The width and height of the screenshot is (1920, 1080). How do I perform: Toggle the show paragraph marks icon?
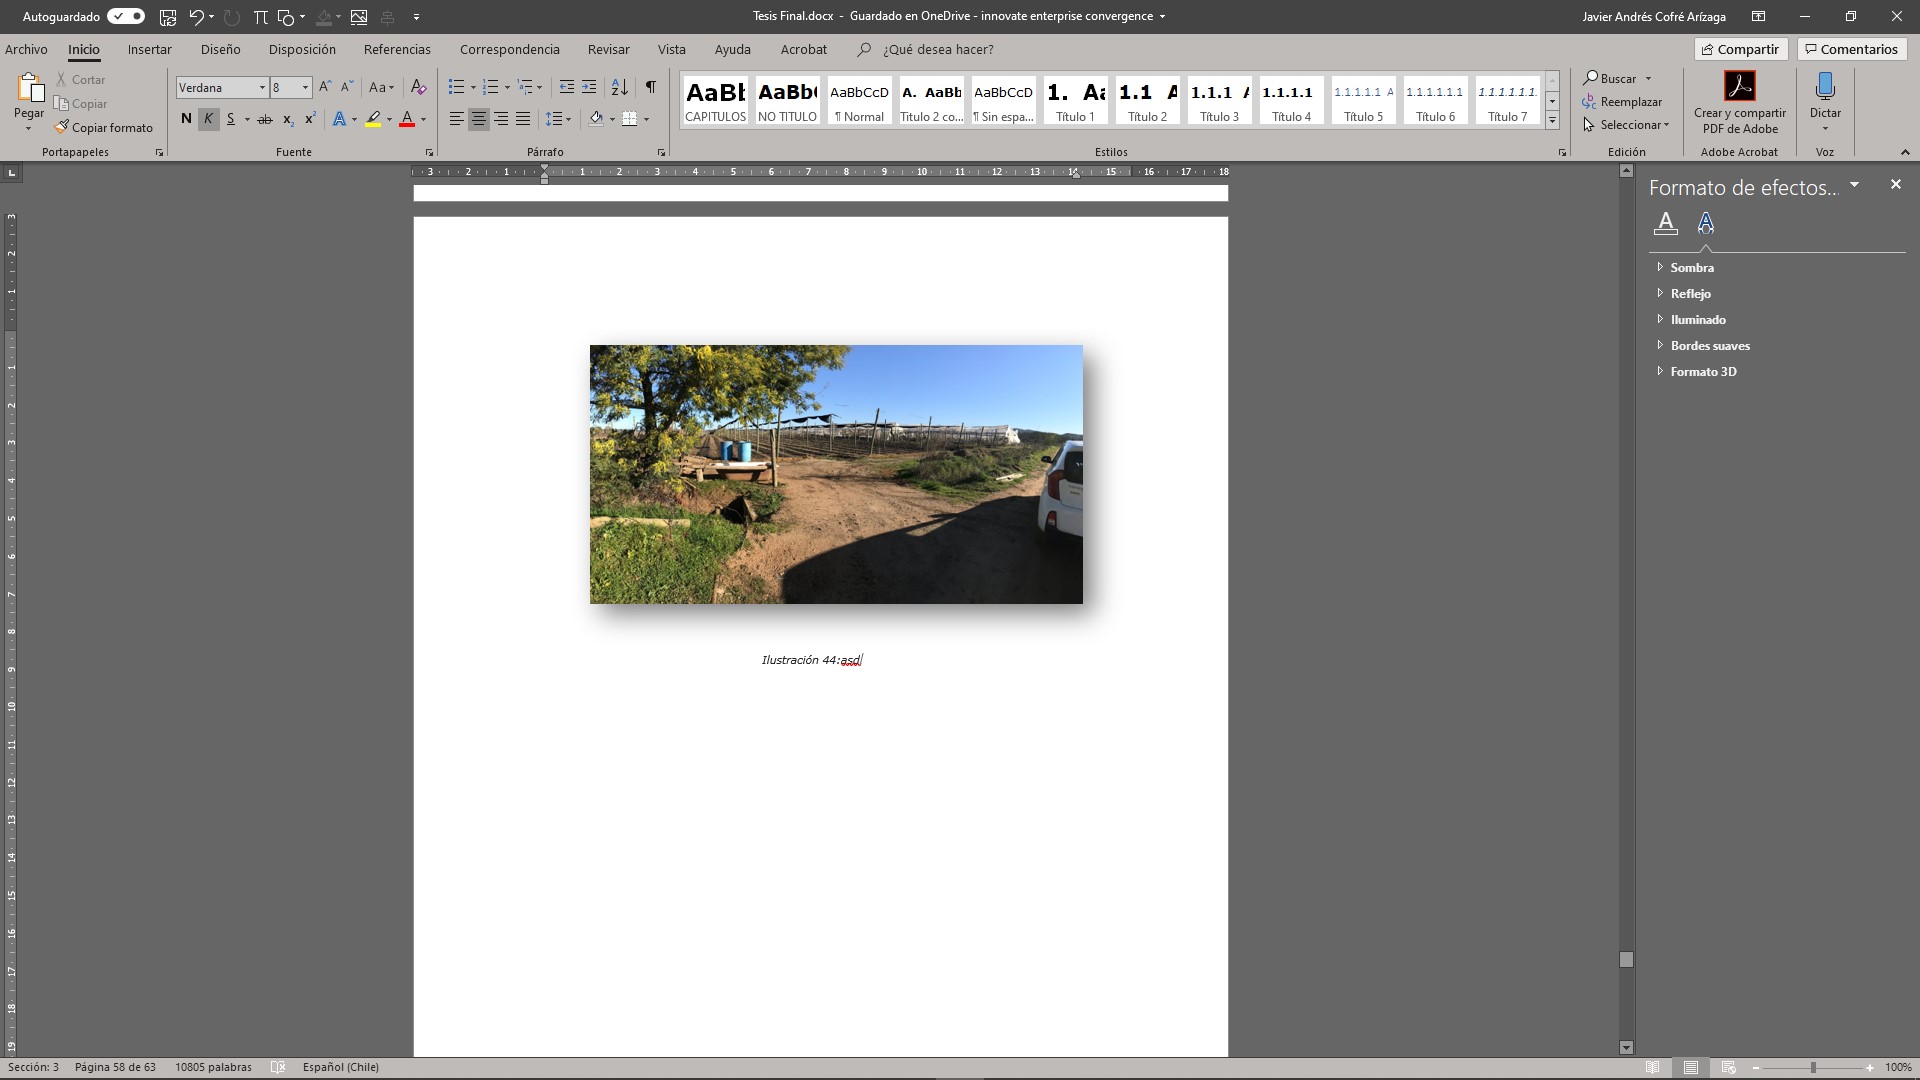pyautogui.click(x=650, y=87)
